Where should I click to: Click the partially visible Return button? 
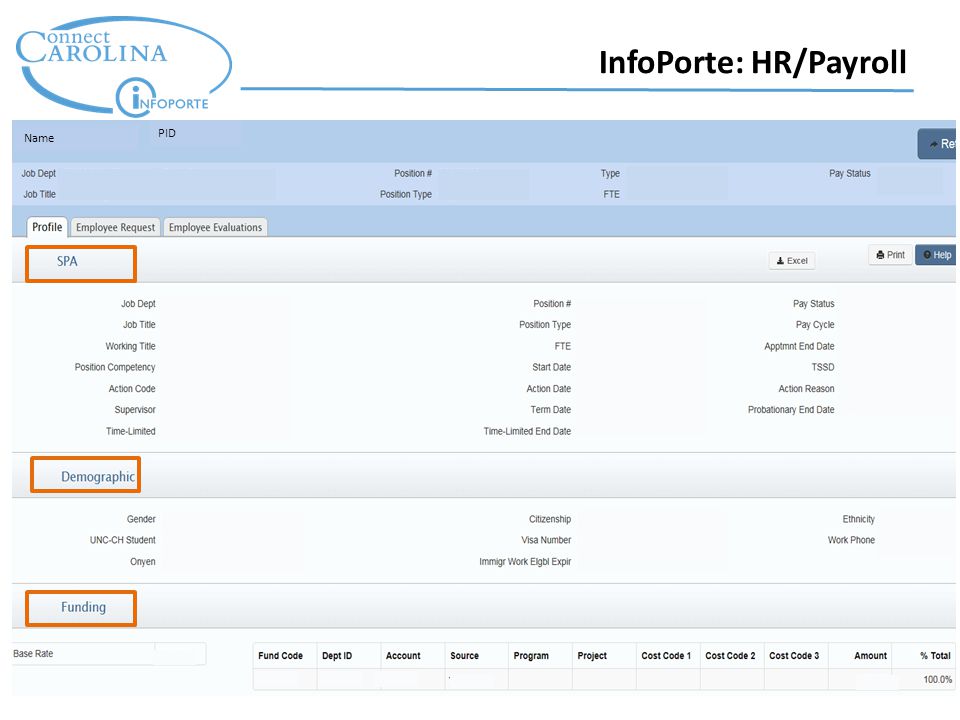point(938,144)
